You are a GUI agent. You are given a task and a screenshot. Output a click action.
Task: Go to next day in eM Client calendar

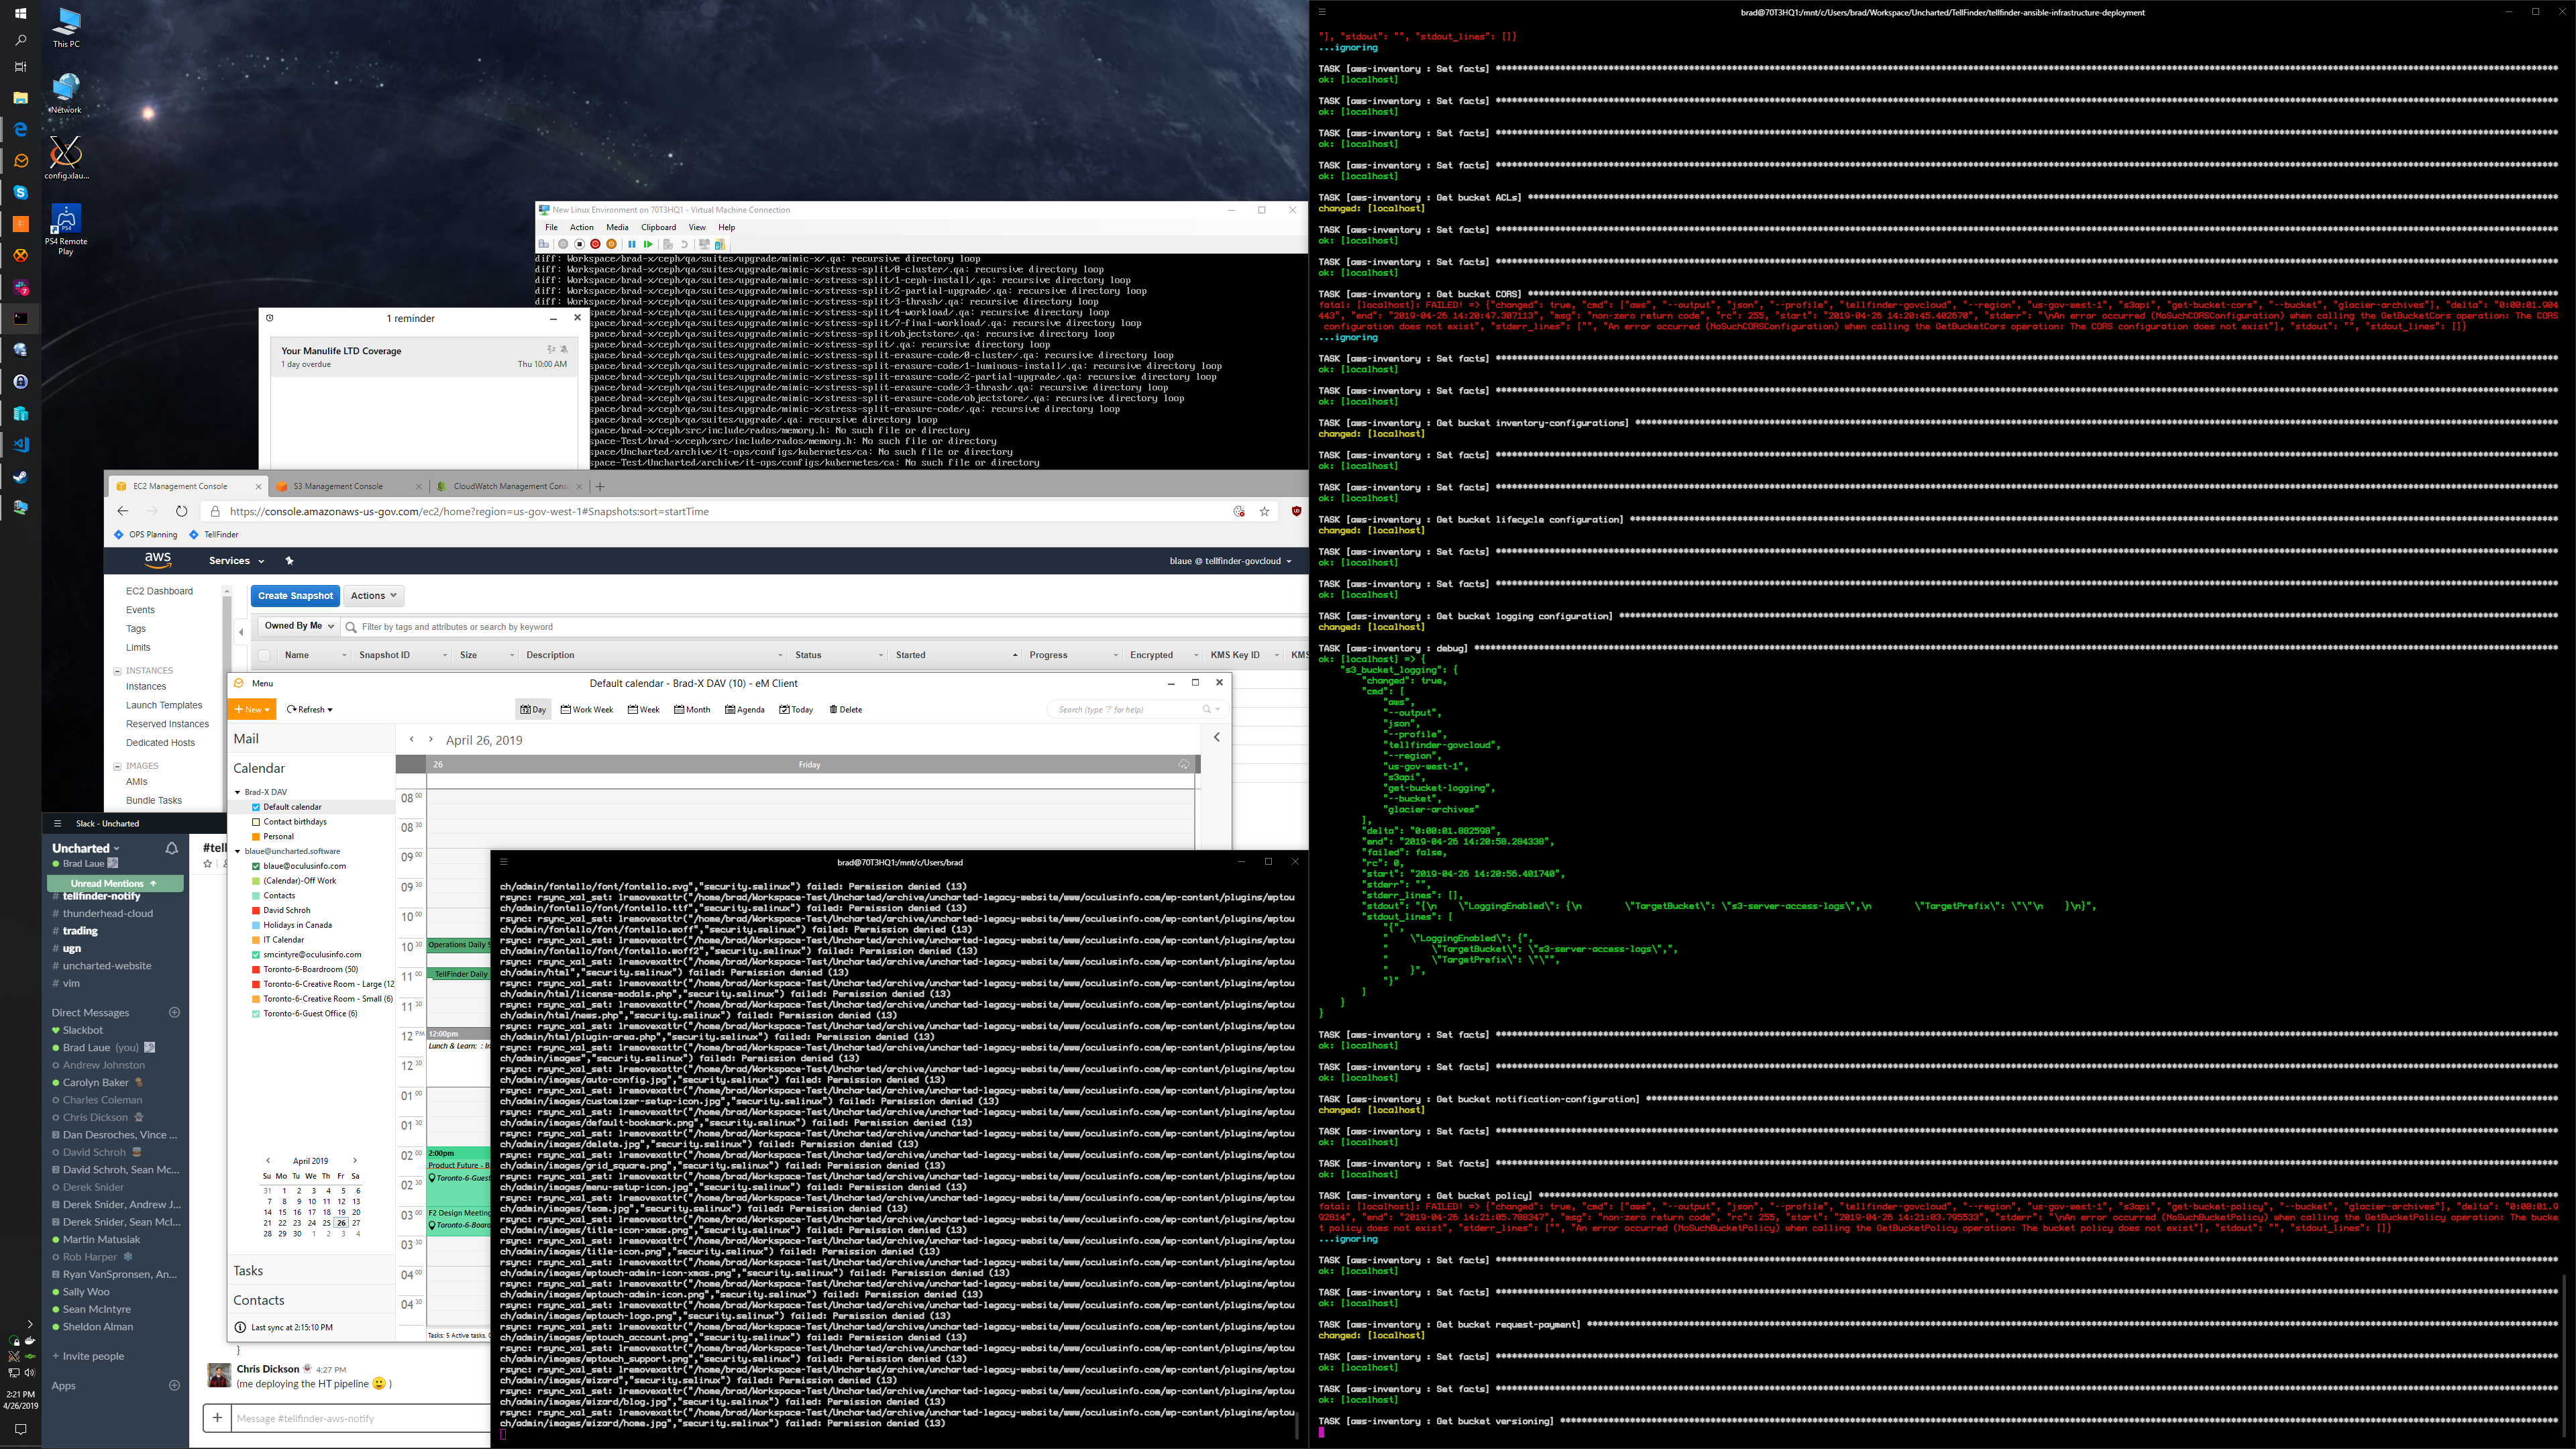(431, 739)
